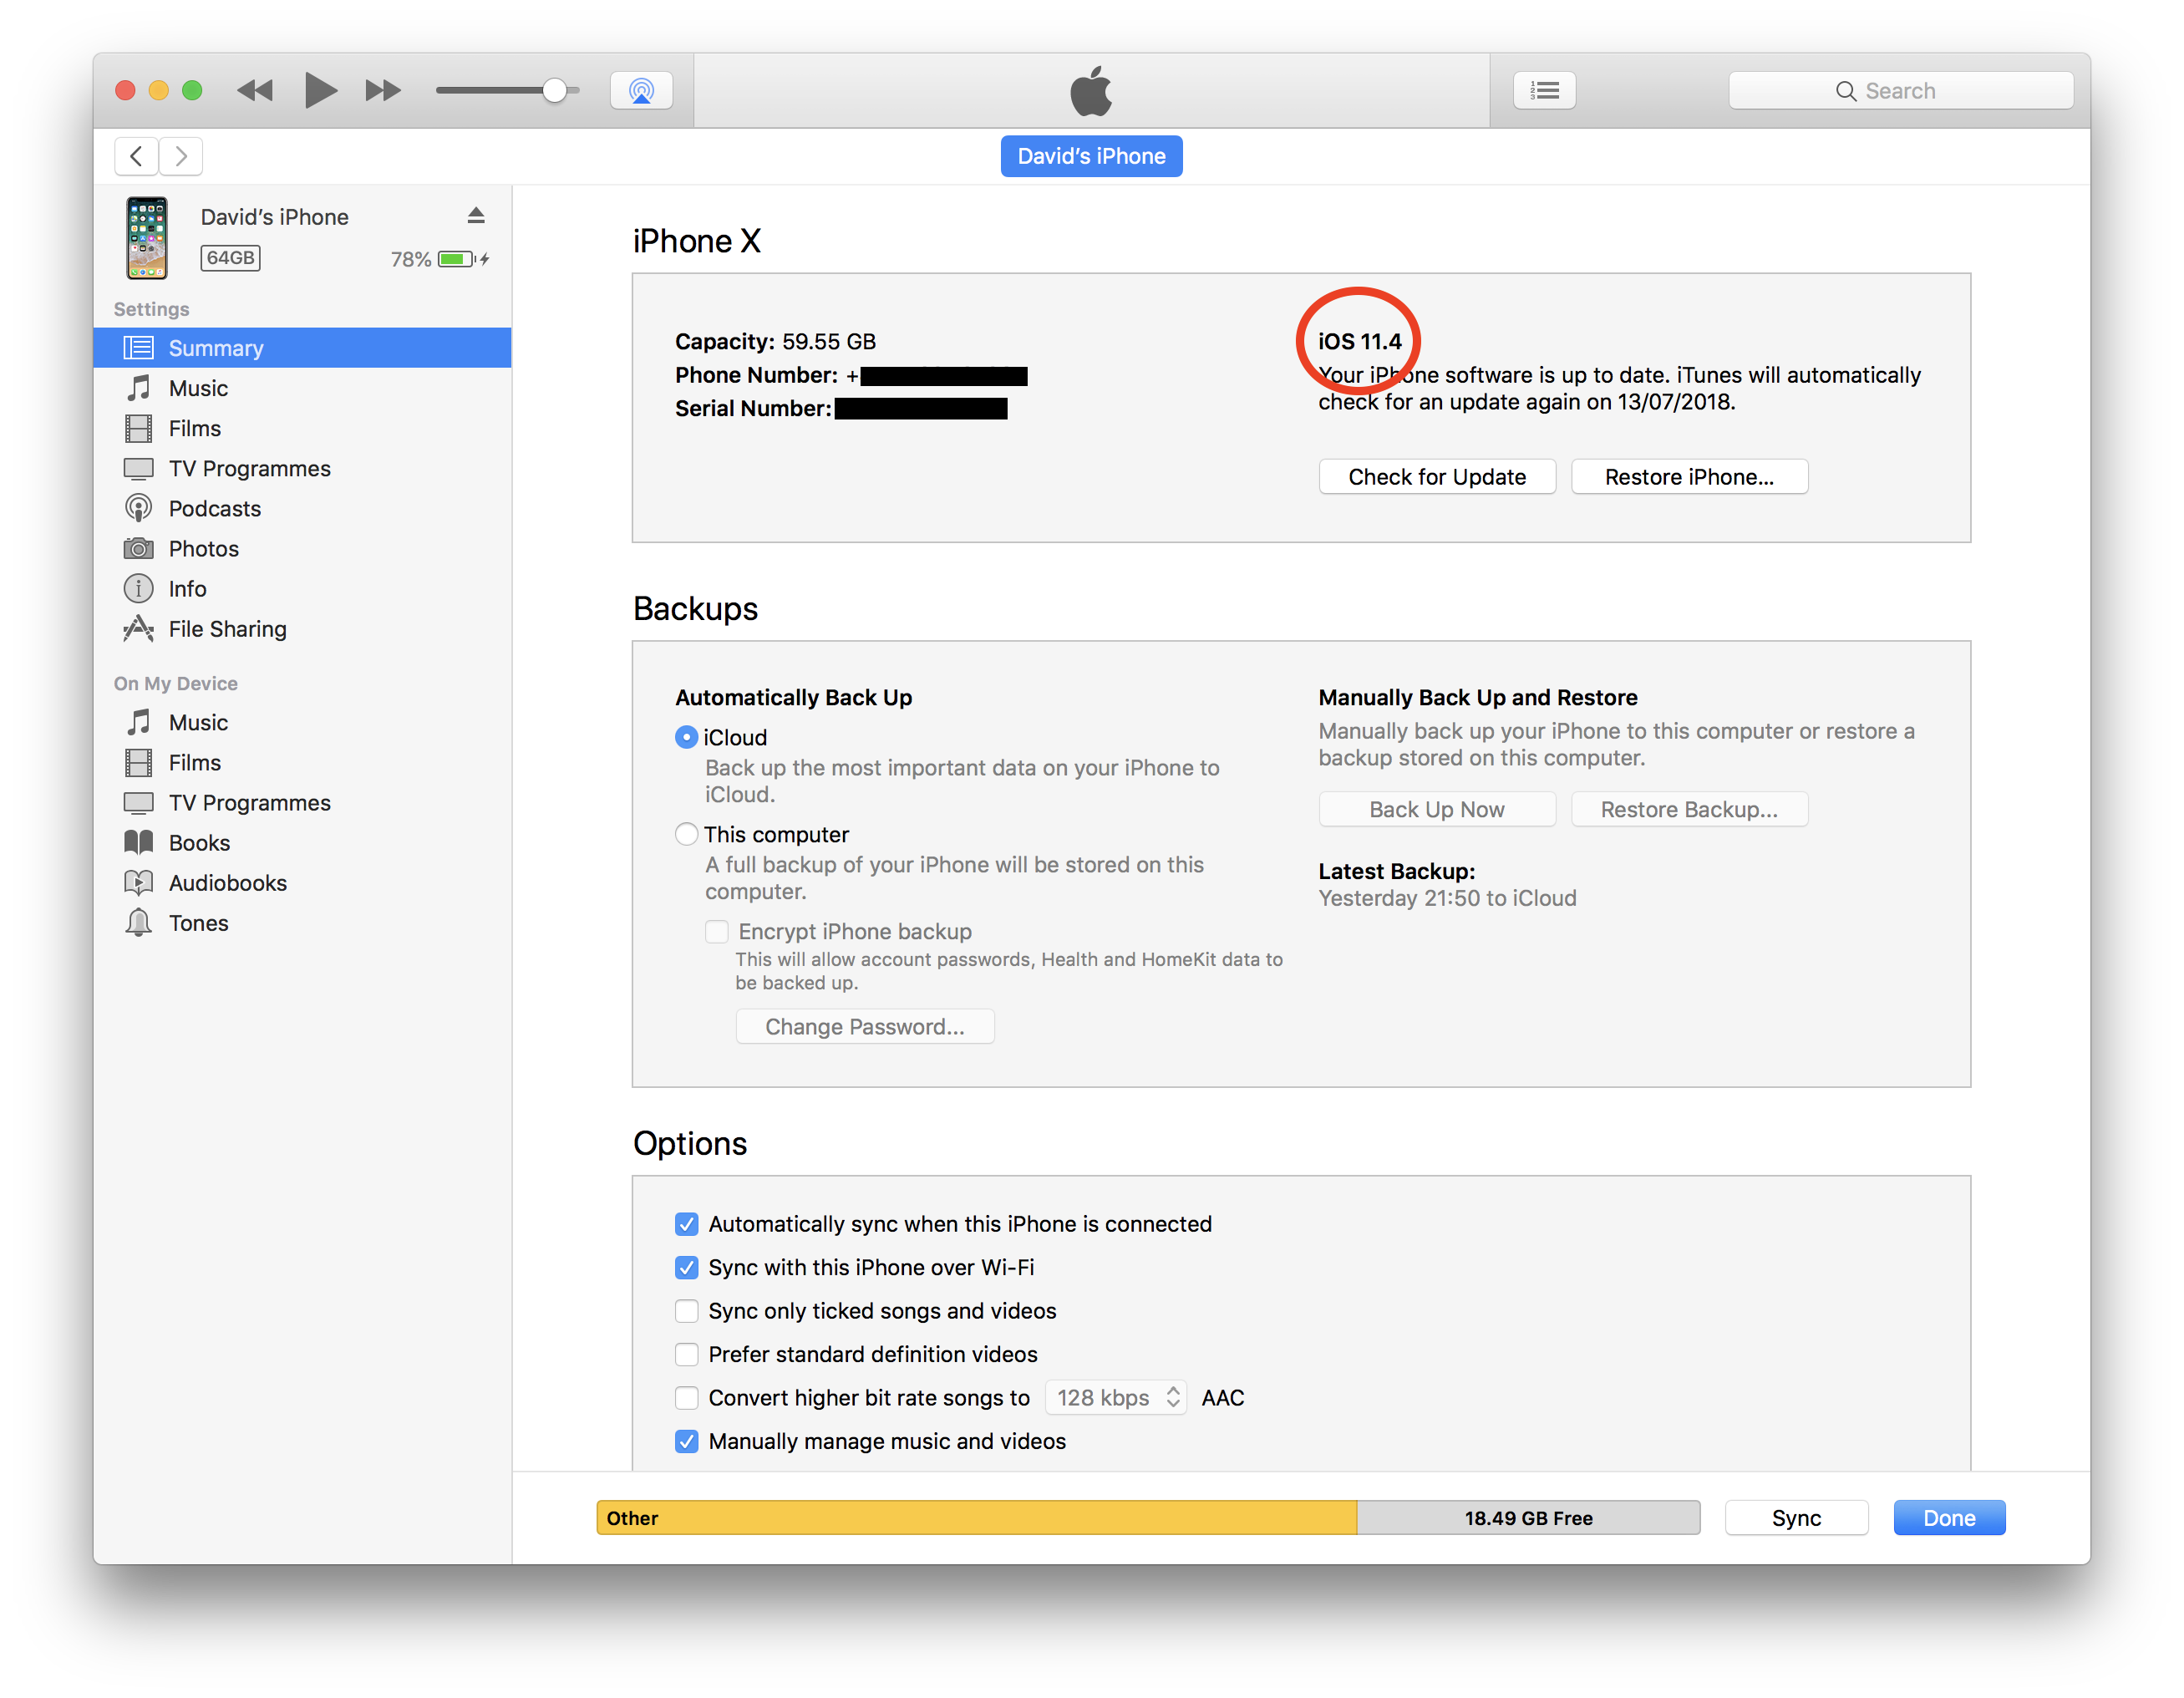Select Summary in the Settings sidebar
This screenshot has width=2184, height=1698.
click(x=302, y=348)
